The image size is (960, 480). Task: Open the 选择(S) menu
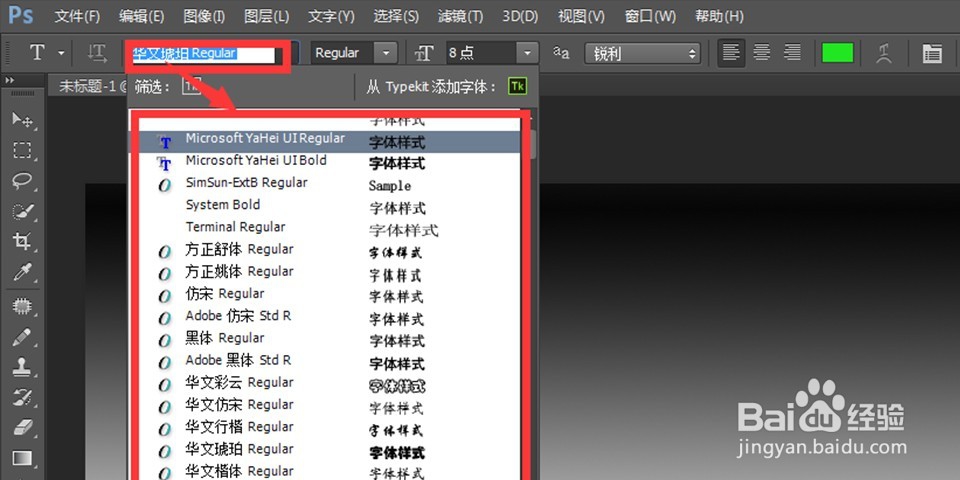[396, 17]
